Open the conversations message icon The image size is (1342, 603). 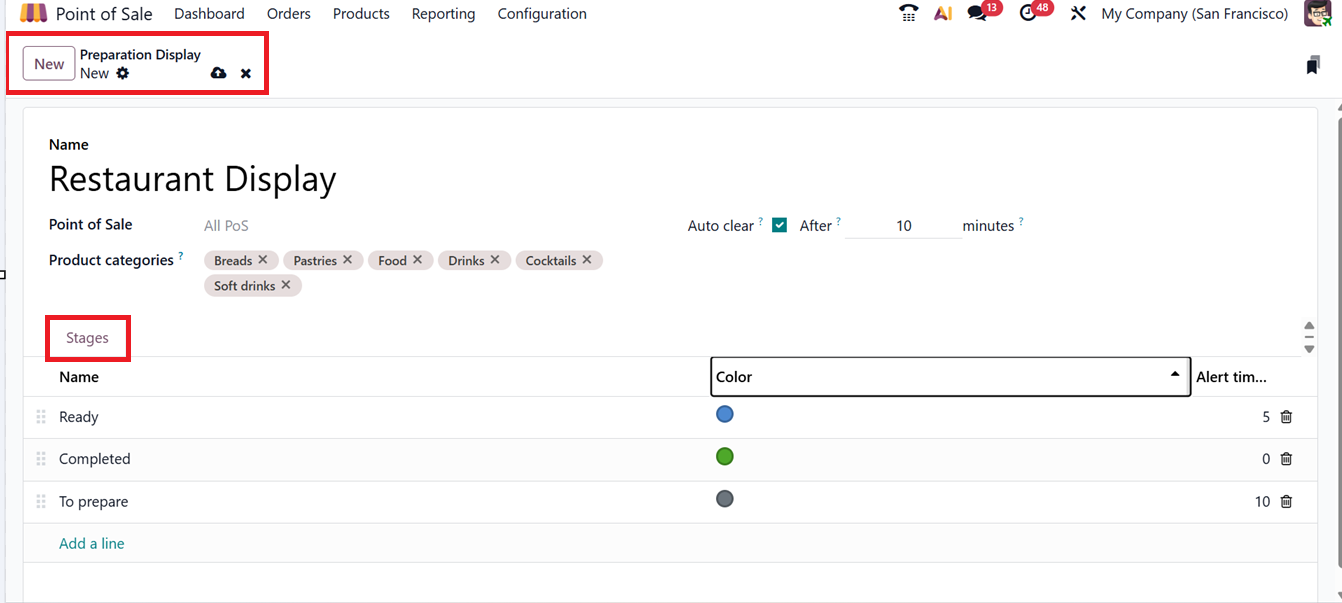click(x=977, y=14)
